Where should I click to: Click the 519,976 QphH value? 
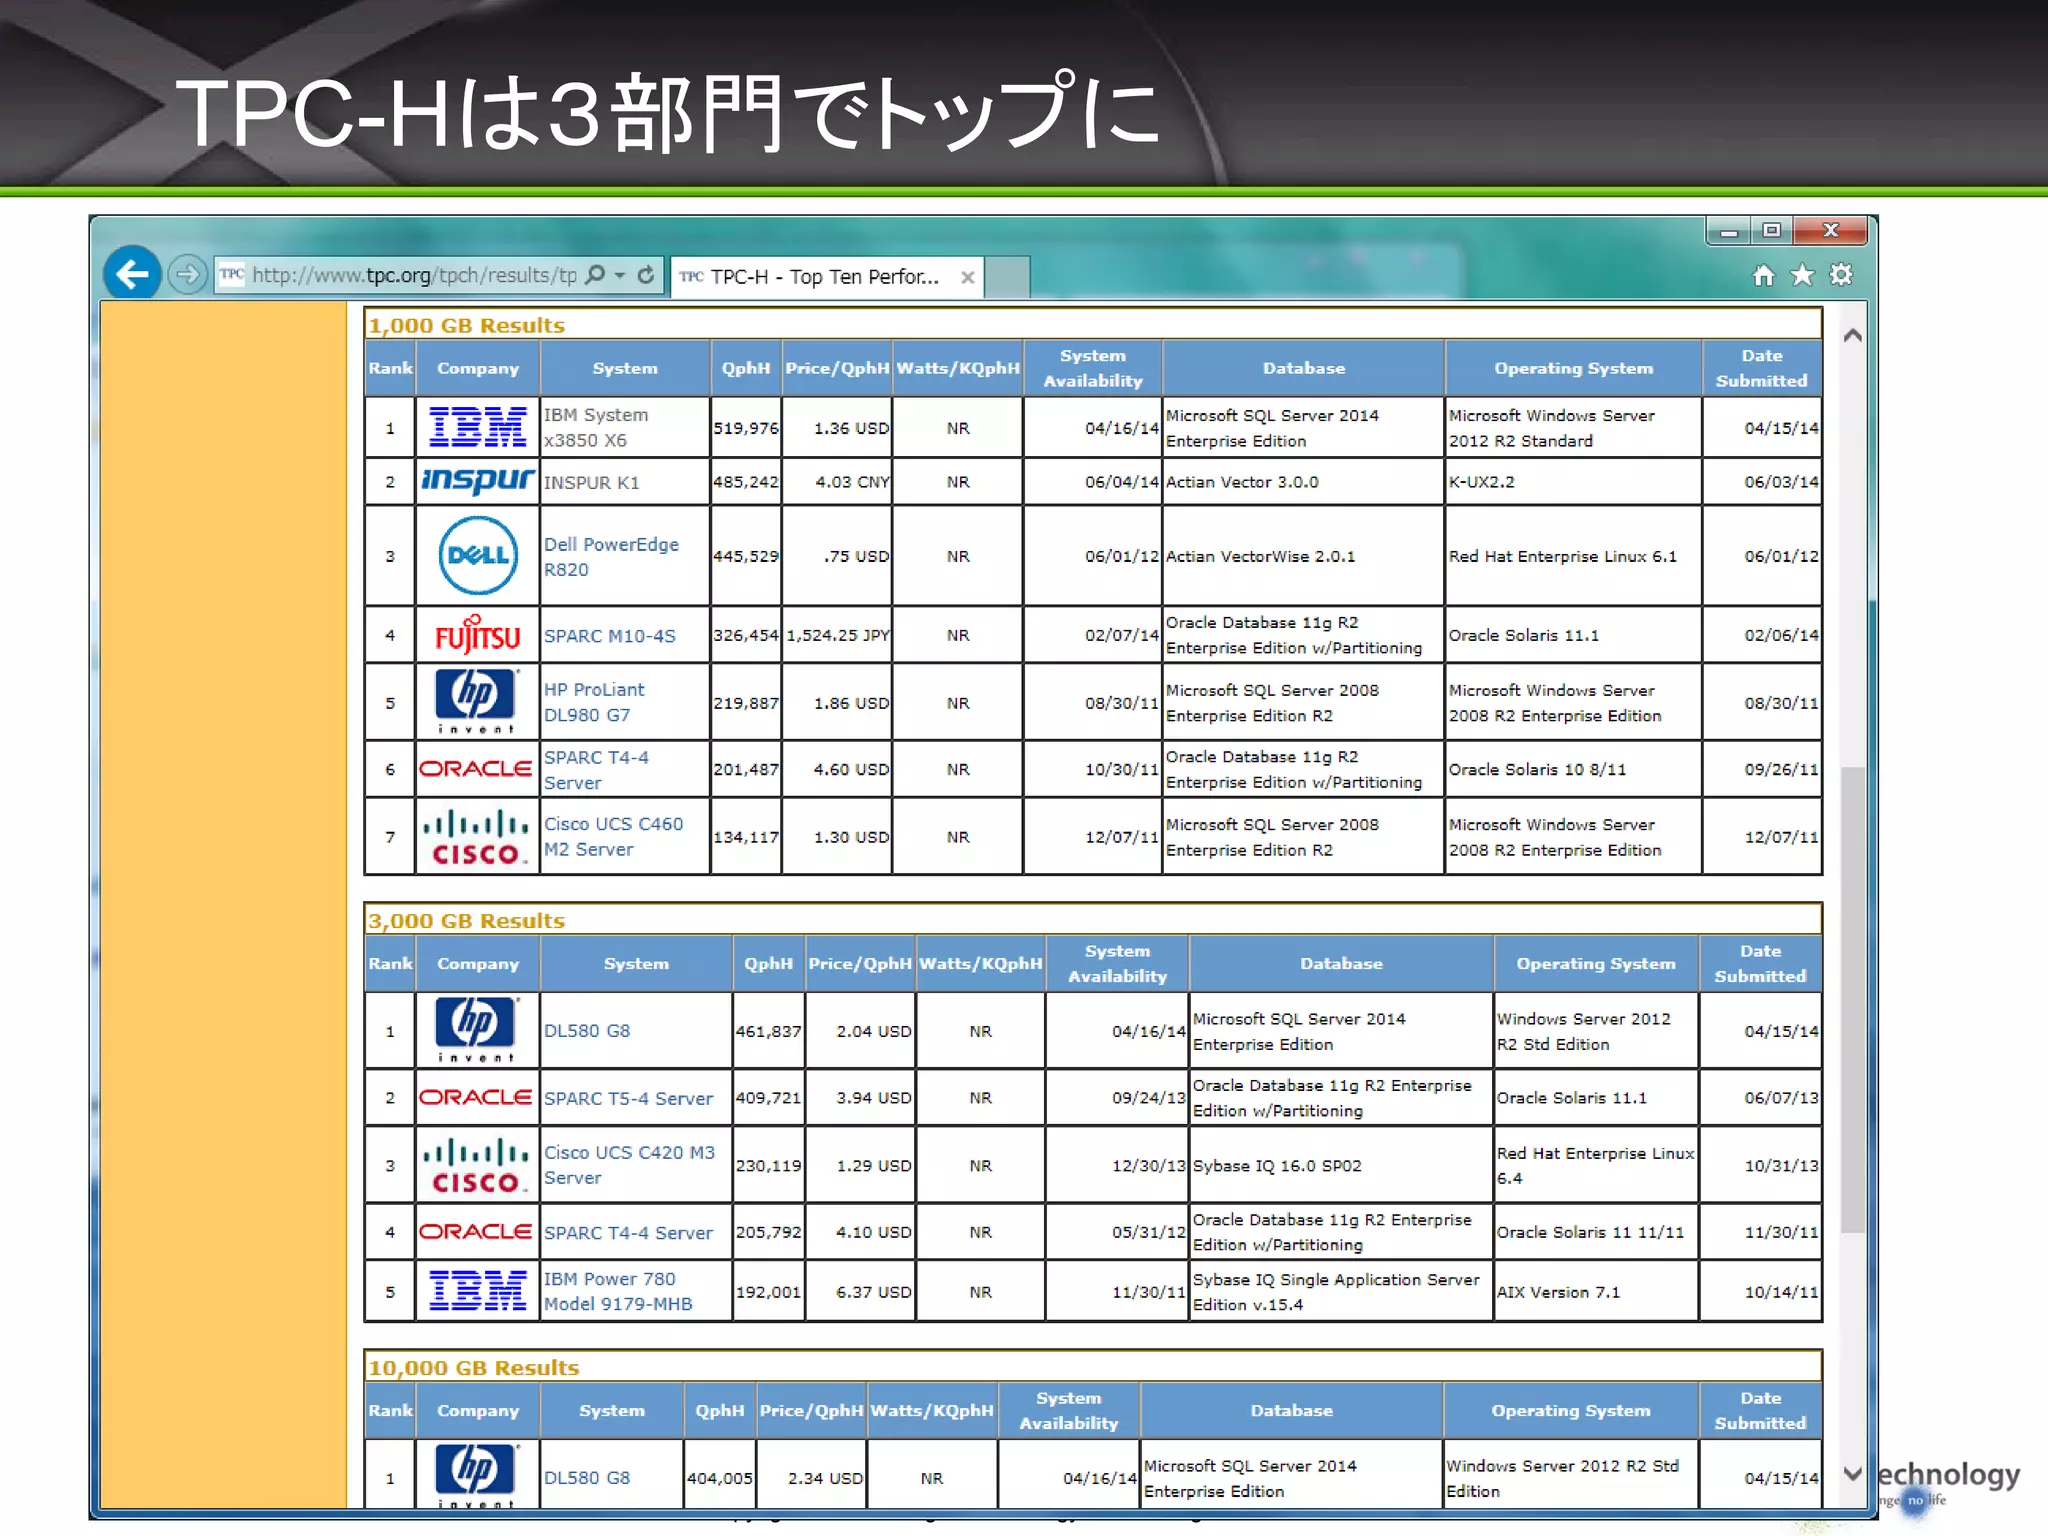pyautogui.click(x=745, y=428)
